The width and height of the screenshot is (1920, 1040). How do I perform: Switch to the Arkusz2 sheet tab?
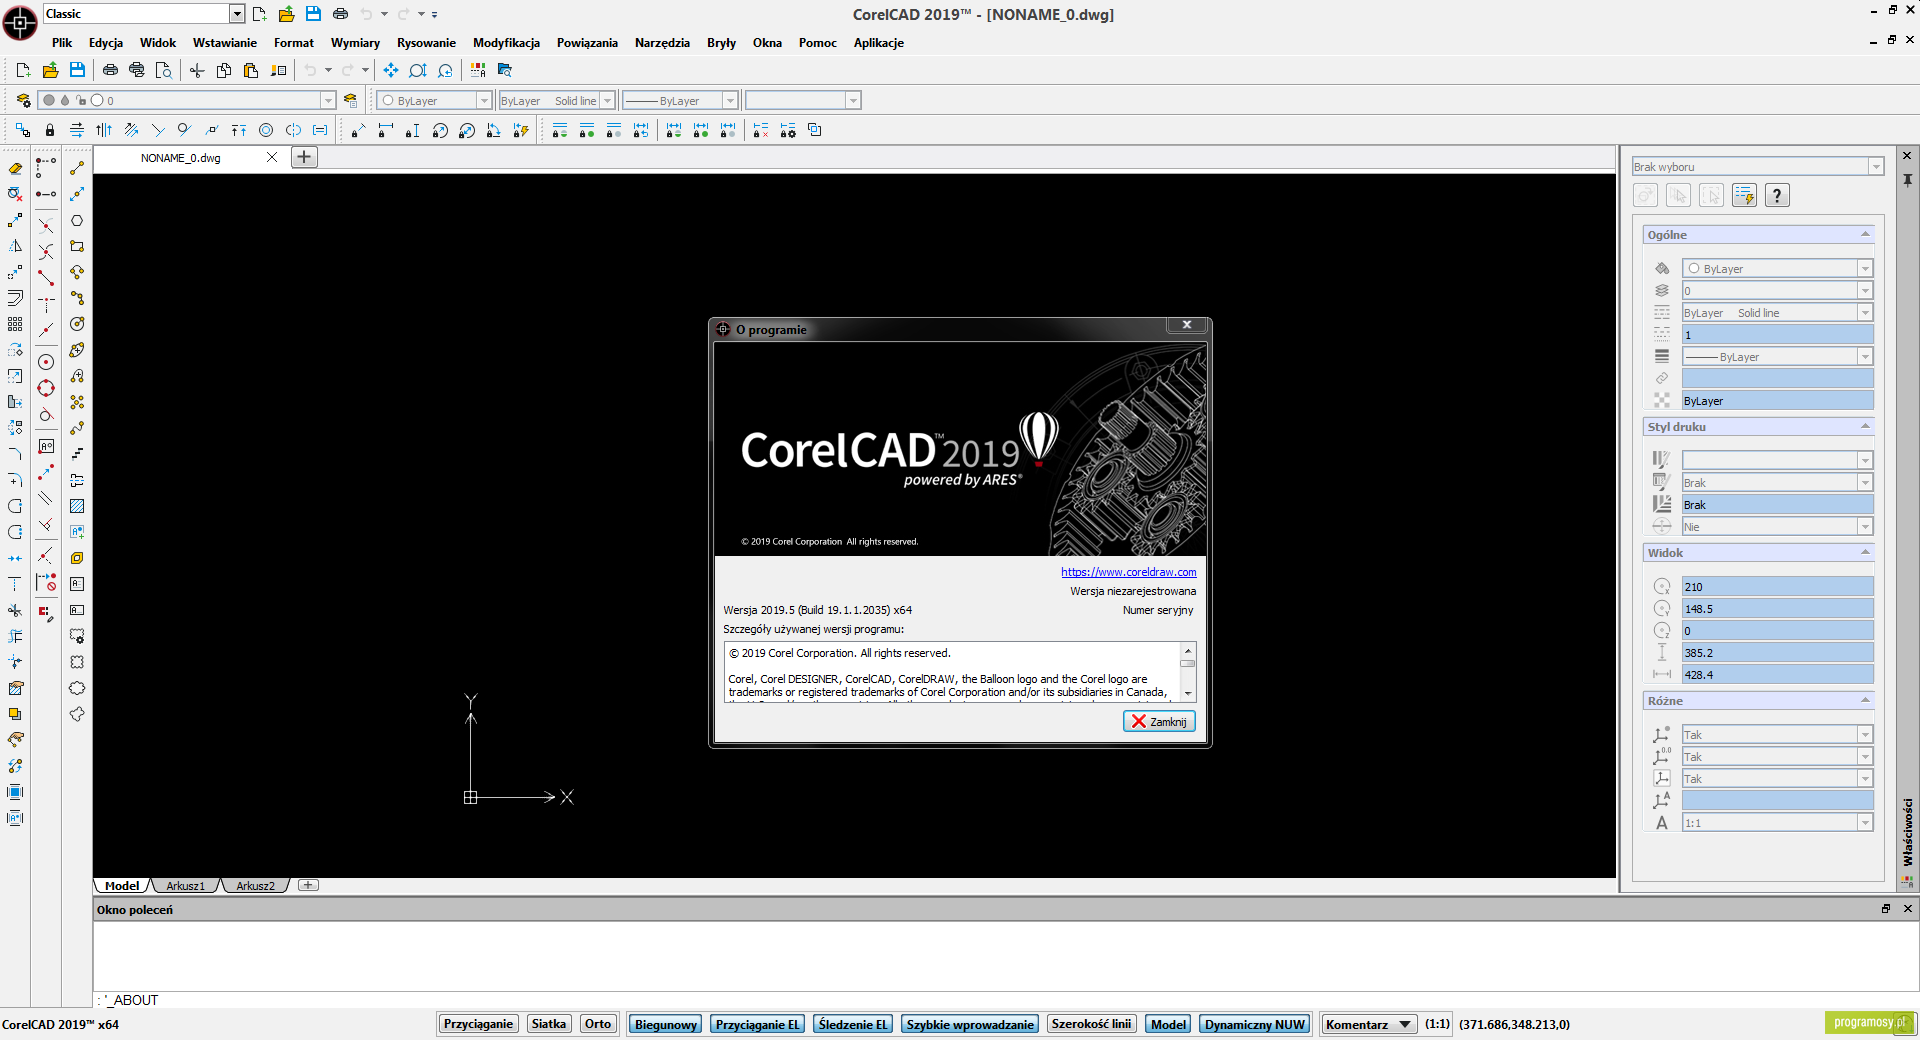click(x=255, y=886)
